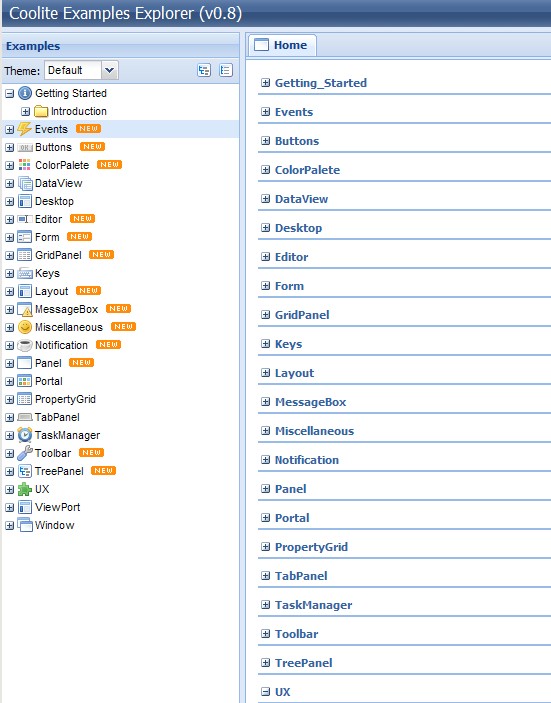Image resolution: width=551 pixels, height=703 pixels.
Task: Expand the Introduction tree node
Action: click(26, 112)
